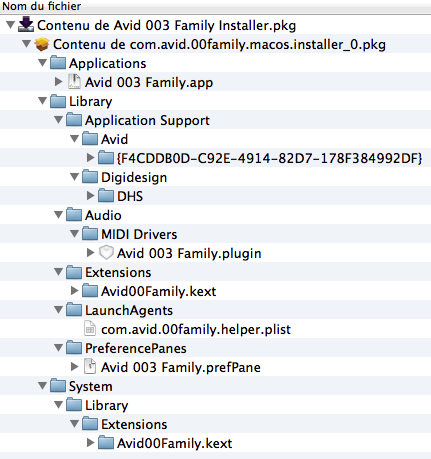Select the 'Audio' label
Viewport: 431px width, 459px height.
click(x=103, y=215)
